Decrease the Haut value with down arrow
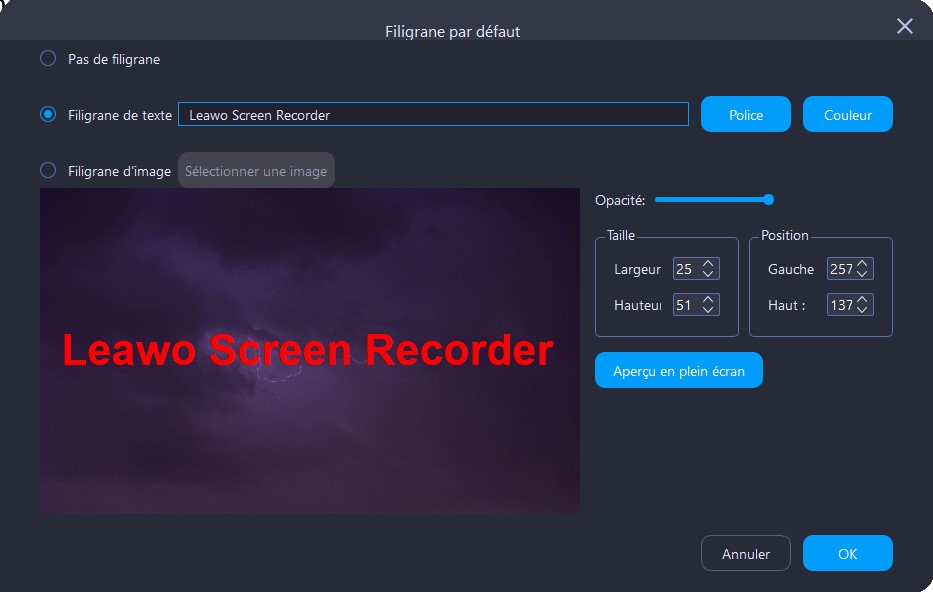This screenshot has height=592, width=933. pyautogui.click(x=862, y=310)
